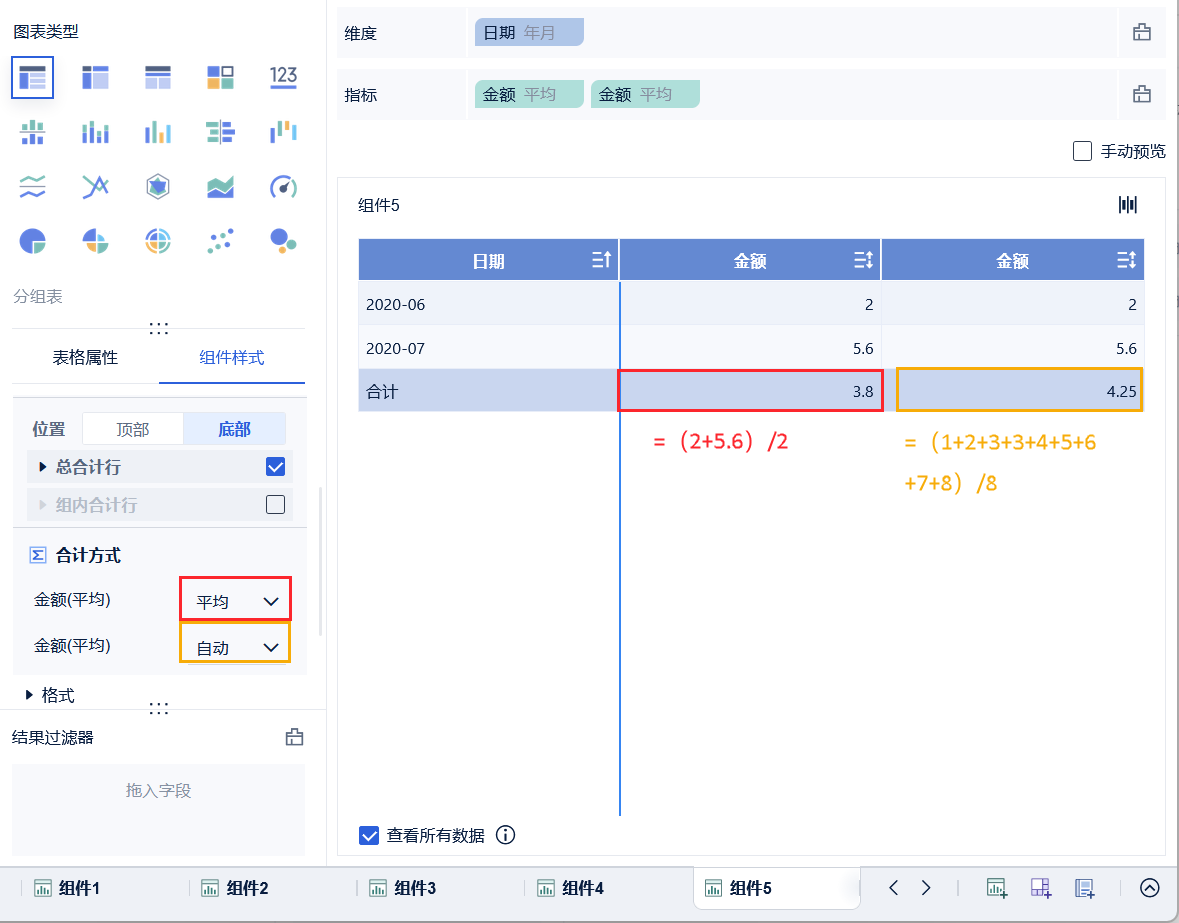The height and width of the screenshot is (923, 1179).
Task: Click the icon at right of 维度 row
Action: click(1141, 32)
